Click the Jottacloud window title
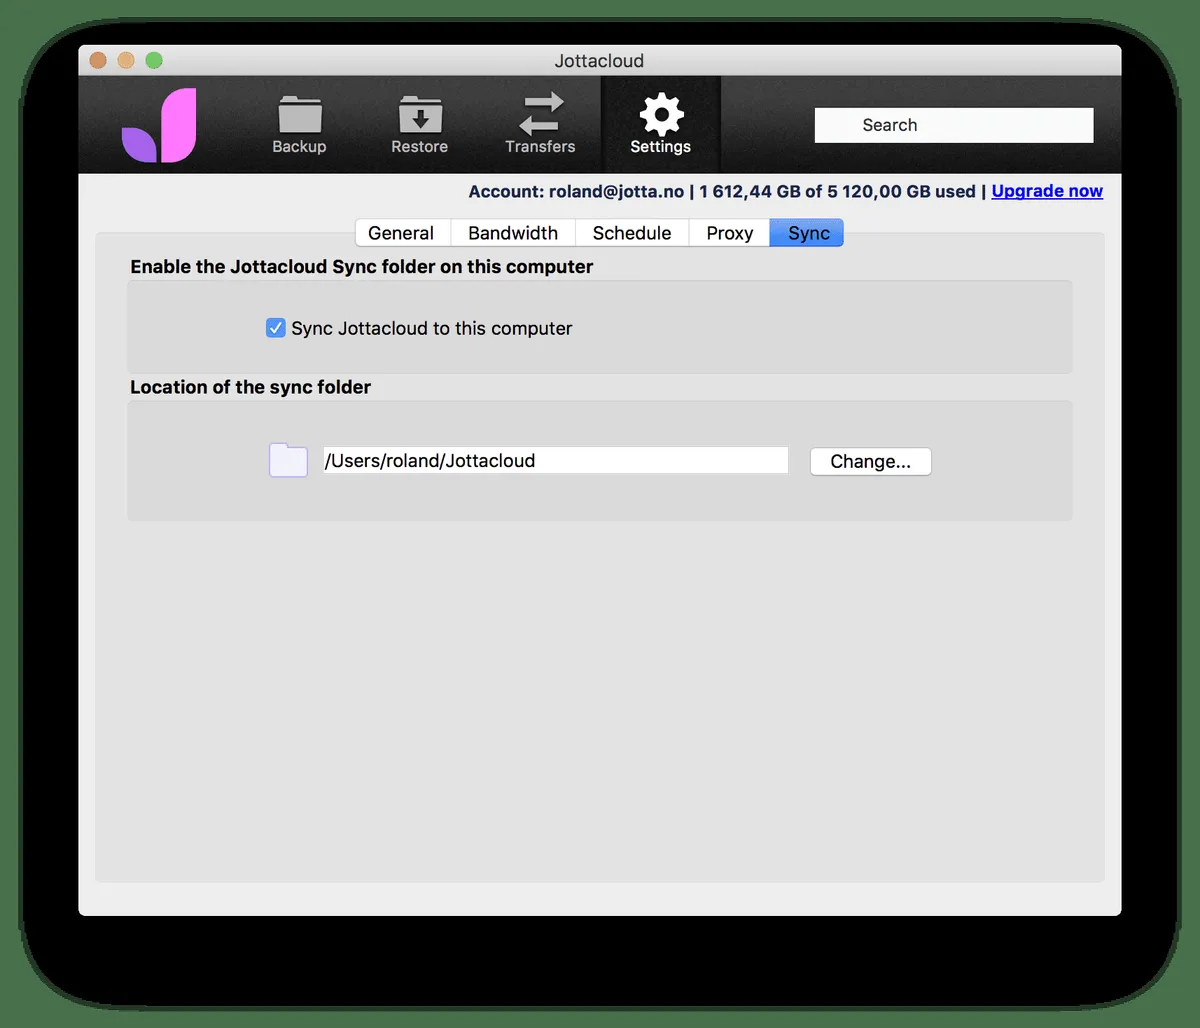 click(600, 61)
